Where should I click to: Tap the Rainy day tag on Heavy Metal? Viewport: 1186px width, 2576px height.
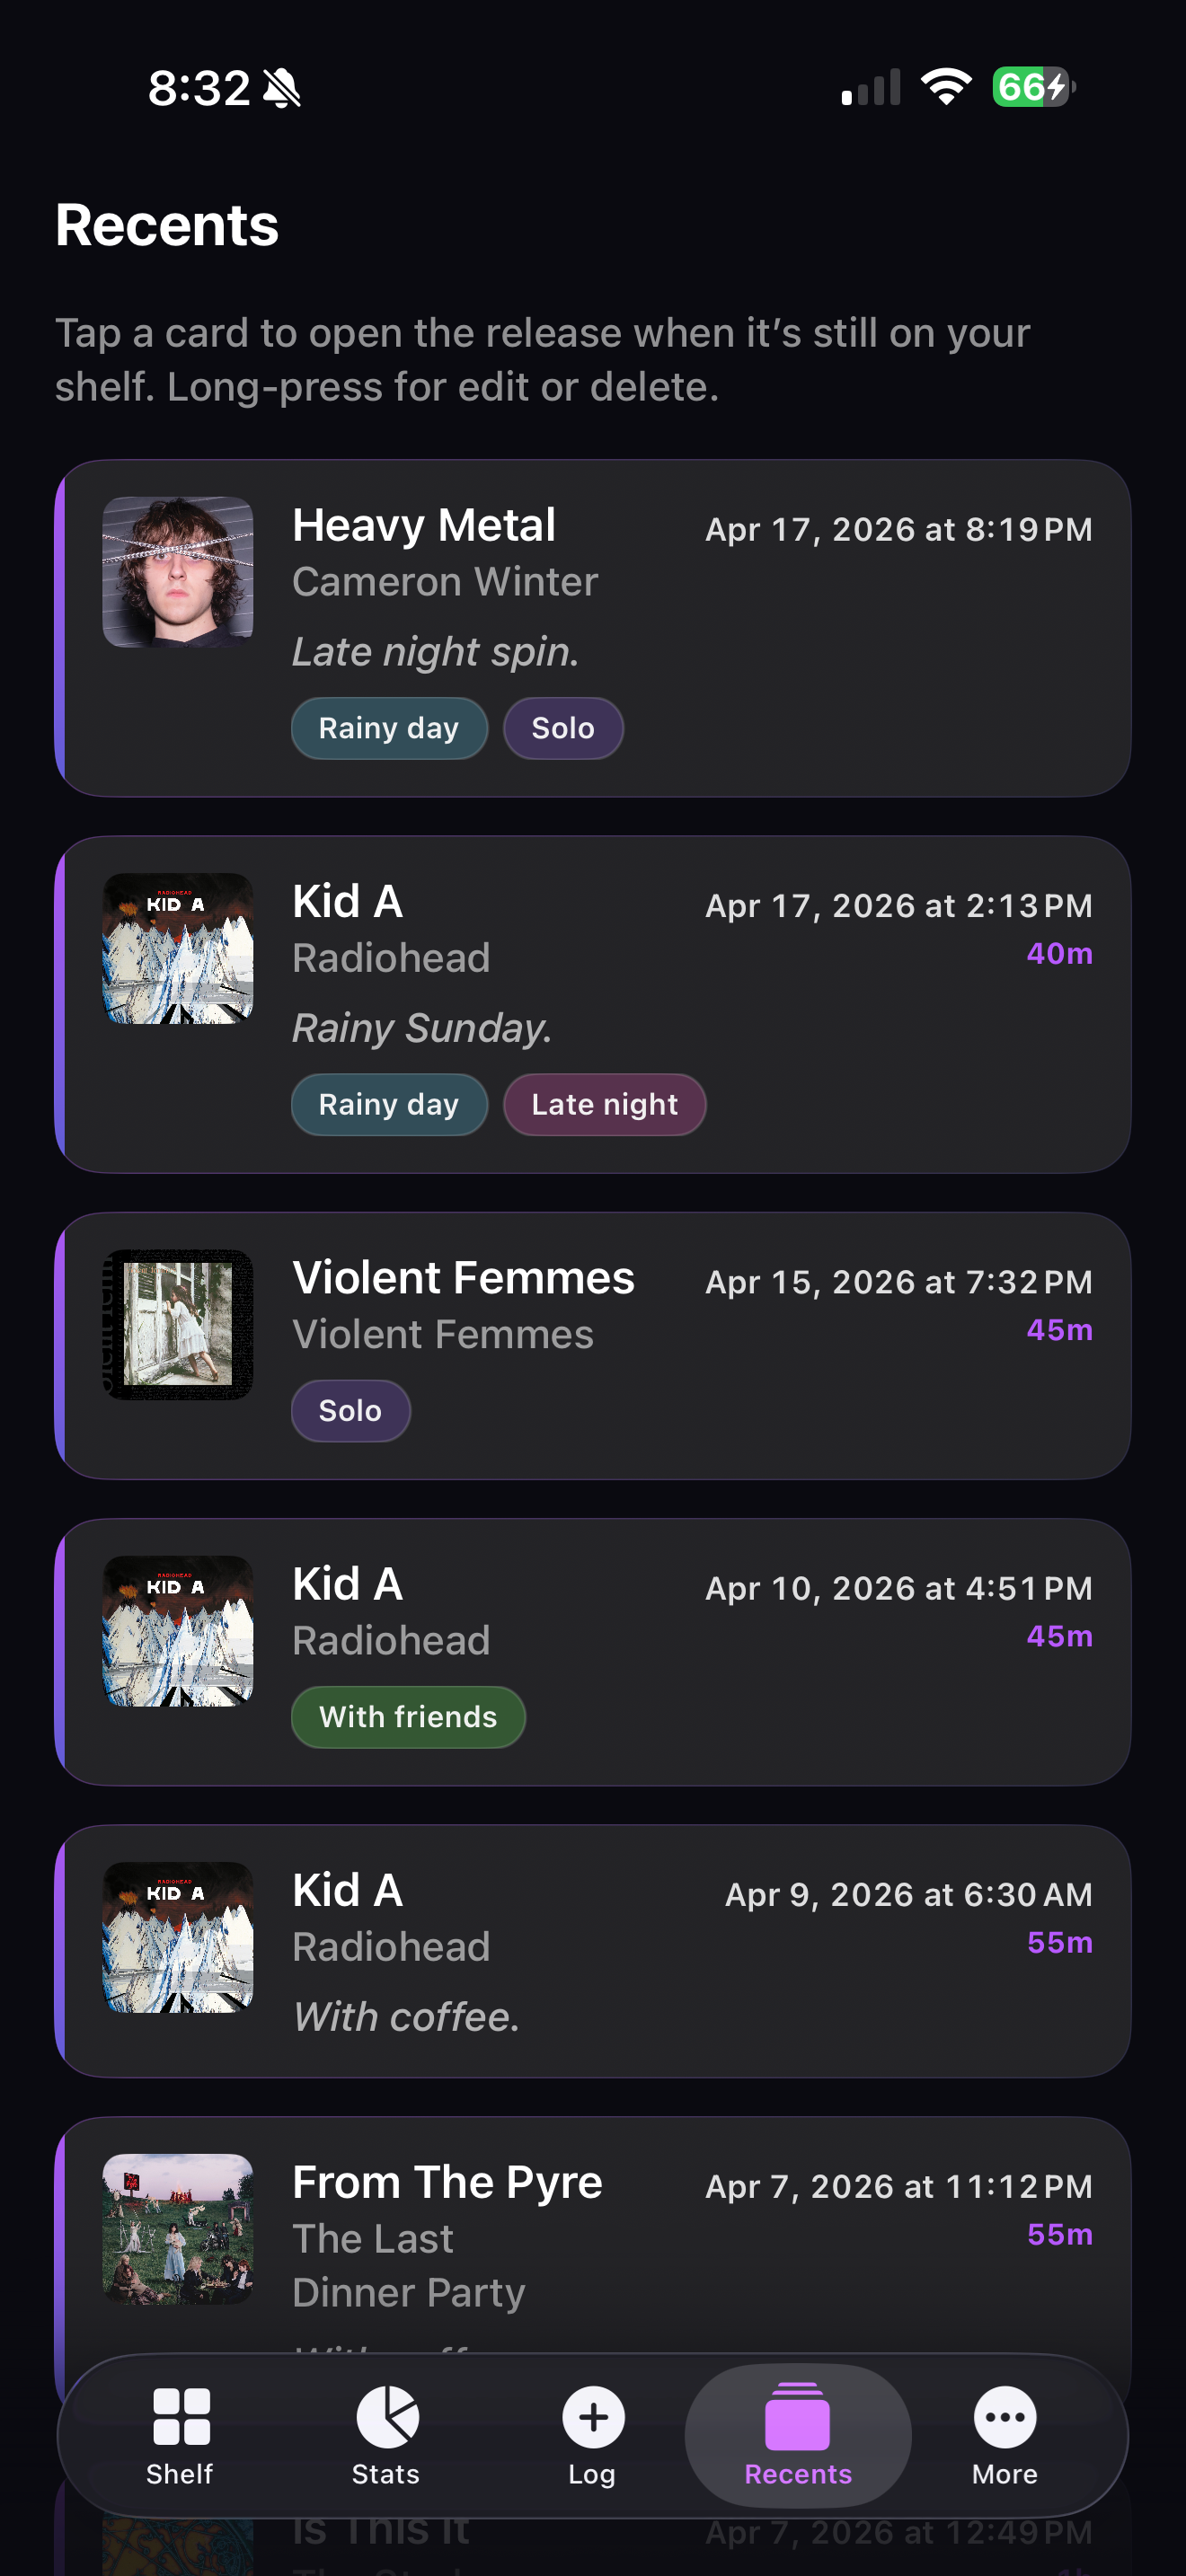click(389, 728)
